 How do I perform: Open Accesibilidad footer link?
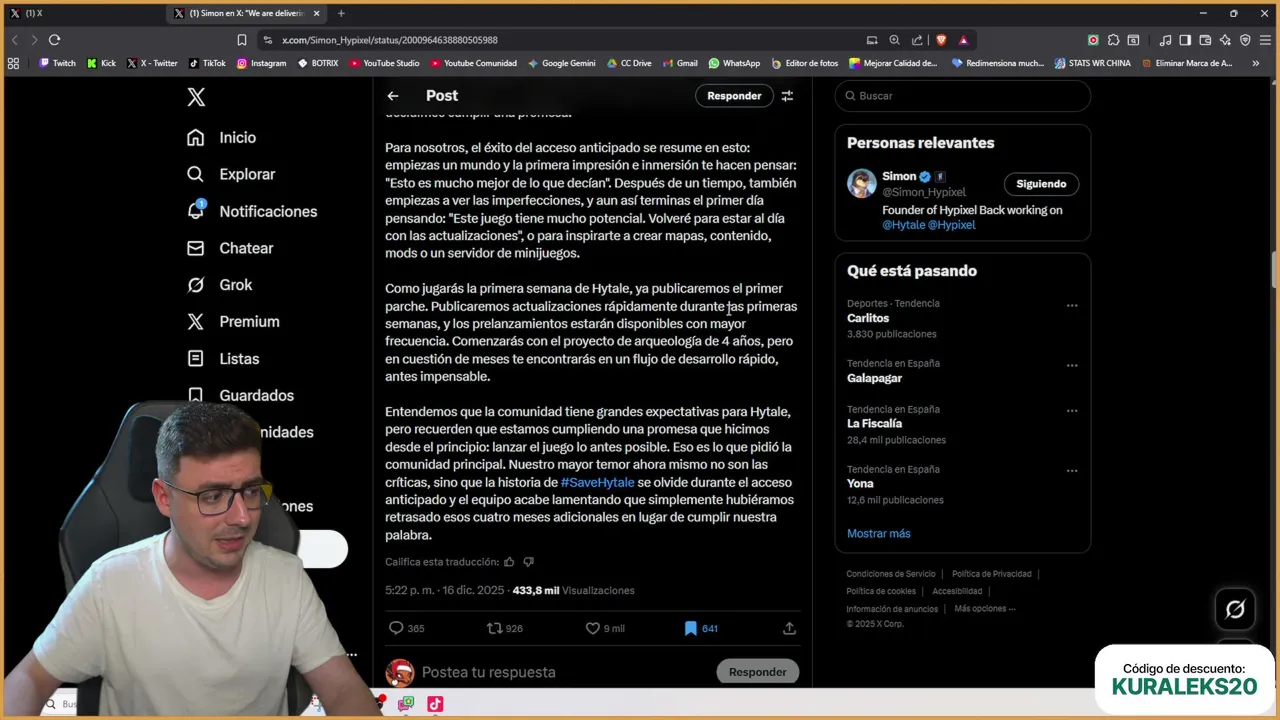point(957,591)
